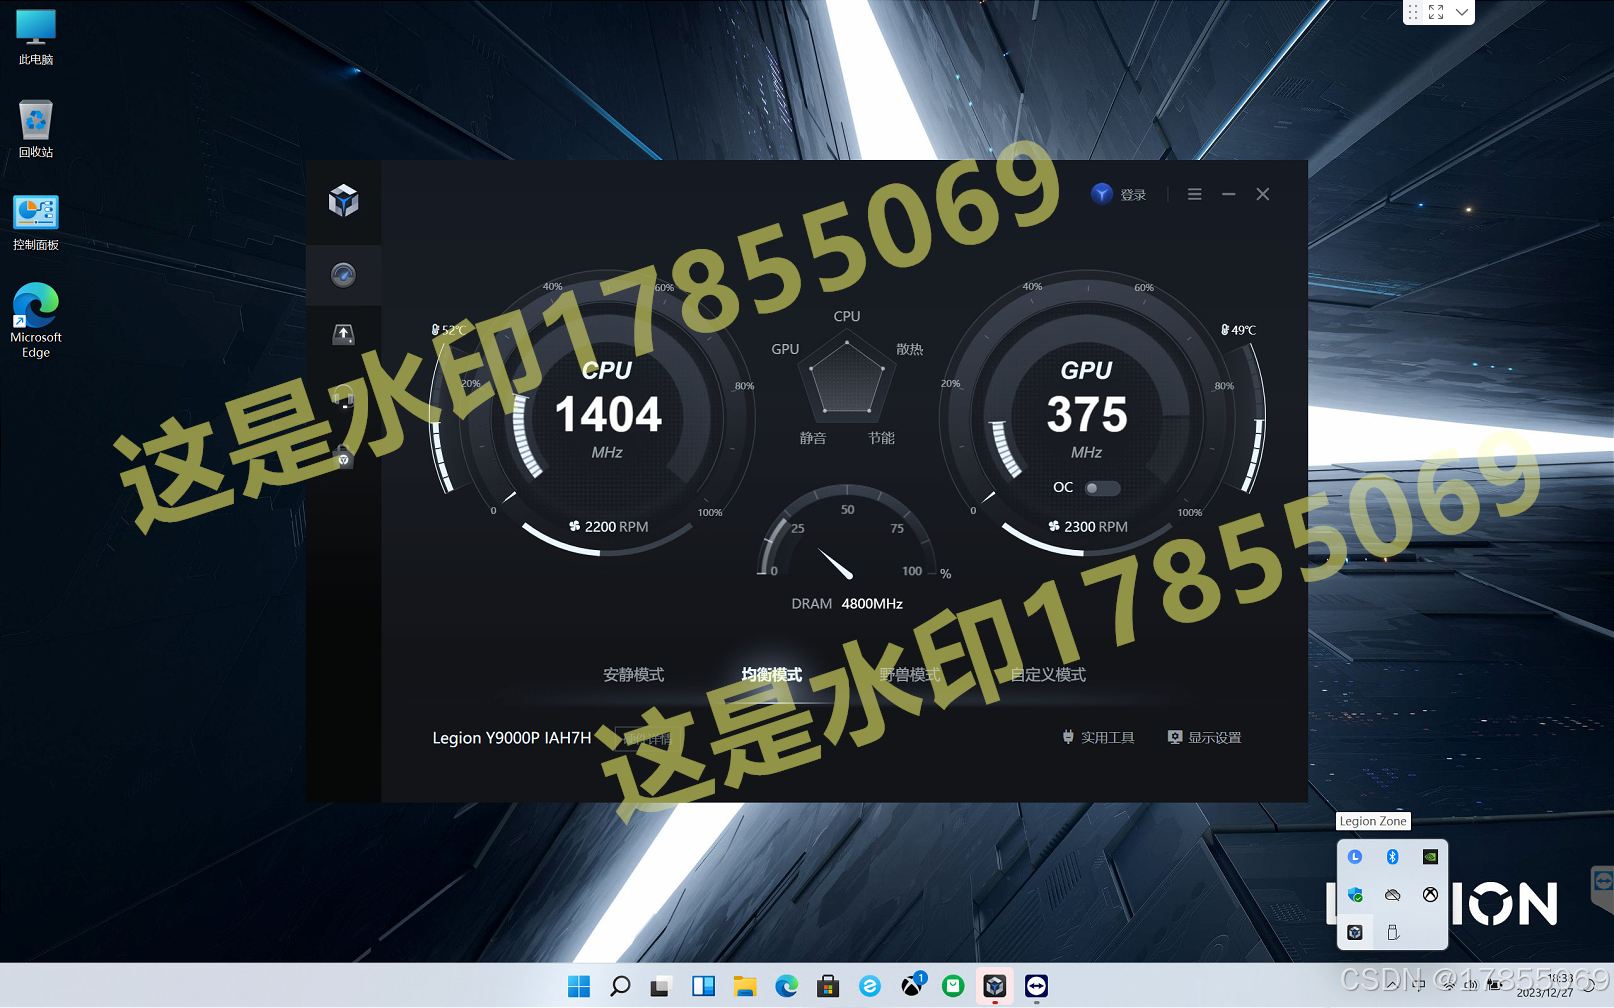This screenshot has height=1008, width=1614.
Task: Open the Windows Start menu
Action: point(579,986)
